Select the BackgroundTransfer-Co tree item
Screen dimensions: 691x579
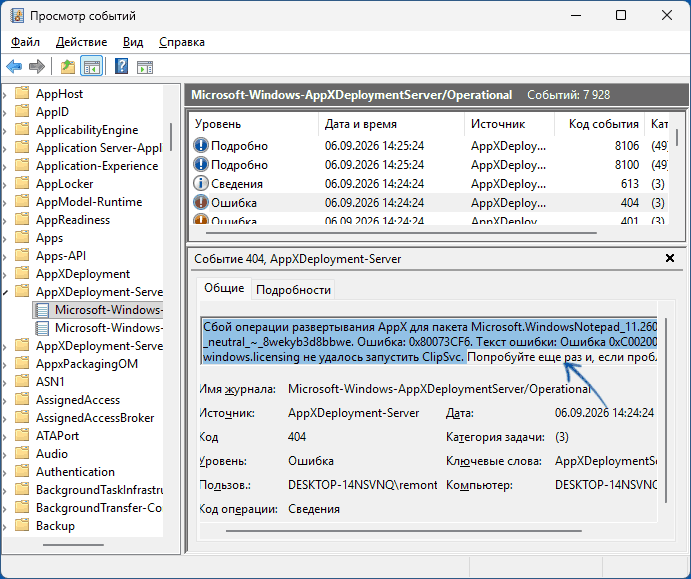(99, 508)
